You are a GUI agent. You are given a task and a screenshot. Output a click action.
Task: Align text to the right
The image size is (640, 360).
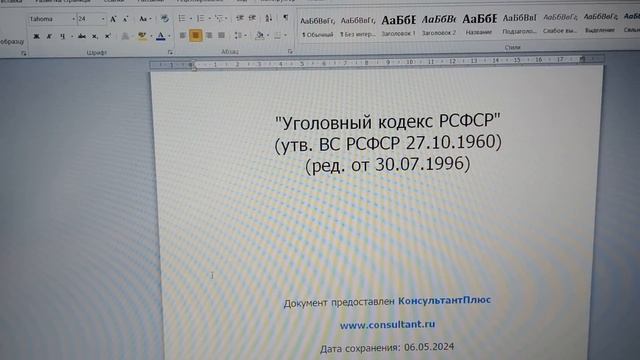[209, 36]
